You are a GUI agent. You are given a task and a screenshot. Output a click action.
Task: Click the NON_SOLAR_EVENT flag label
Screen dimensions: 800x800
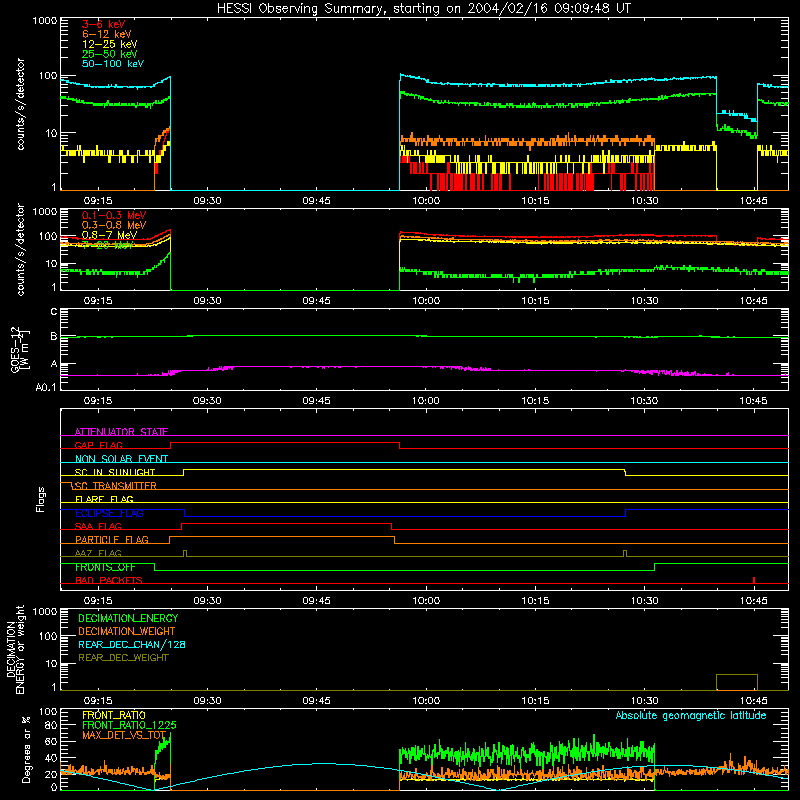[x=121, y=459]
